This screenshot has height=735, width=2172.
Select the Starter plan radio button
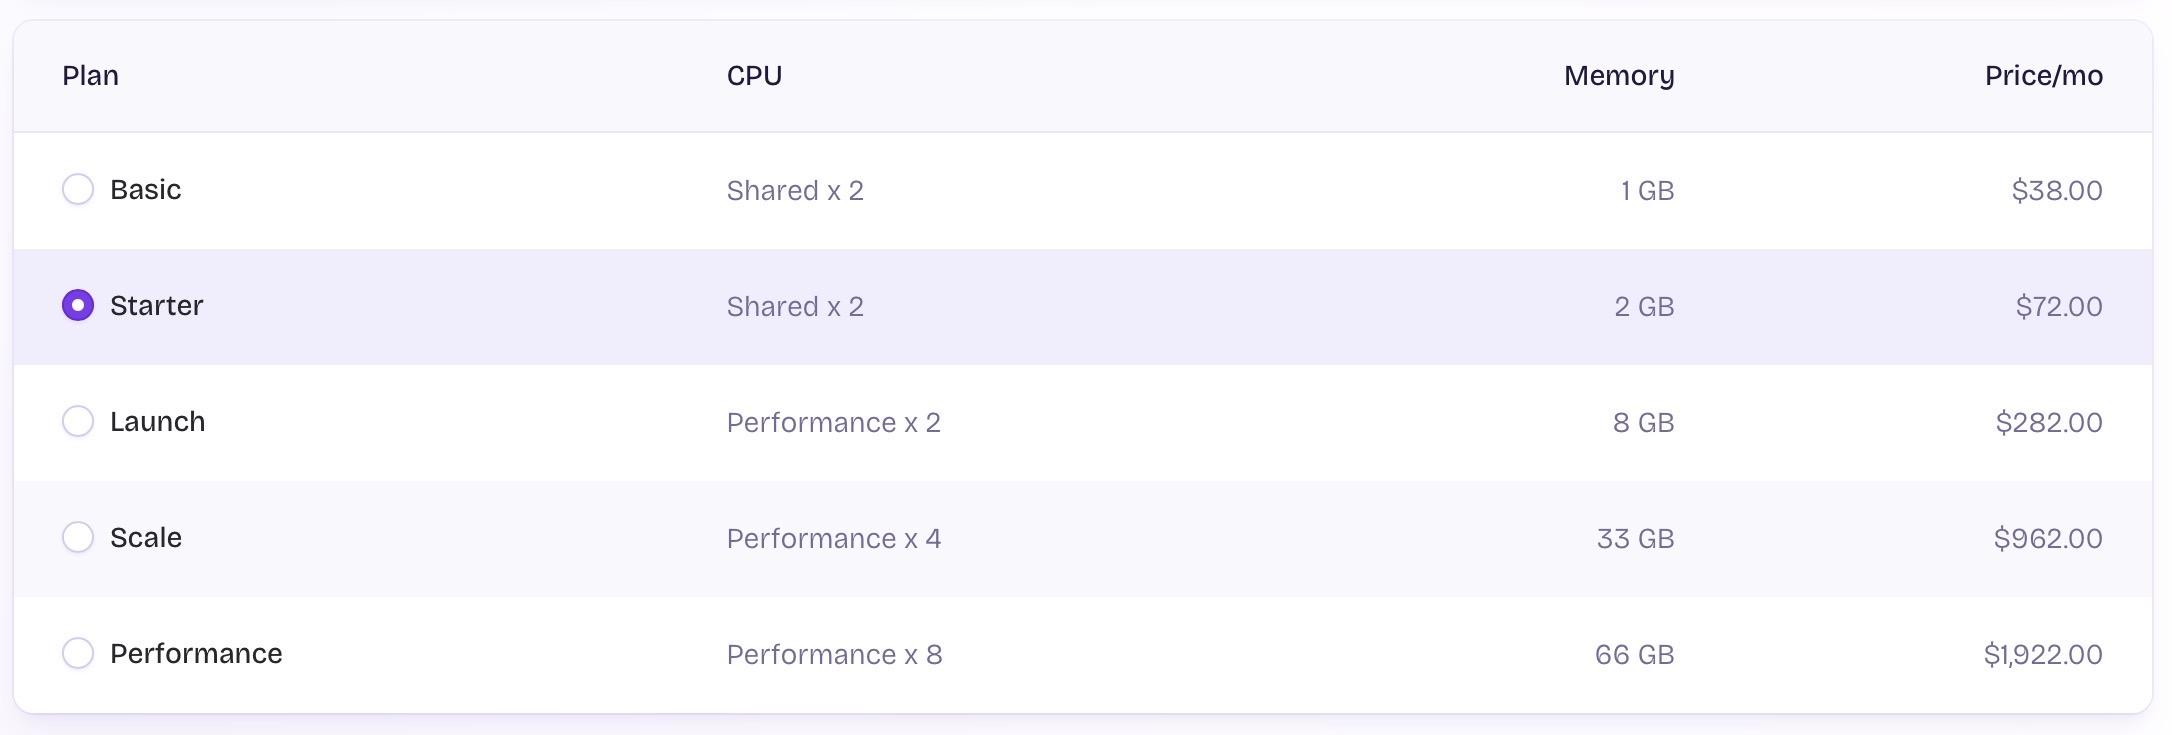(x=78, y=305)
